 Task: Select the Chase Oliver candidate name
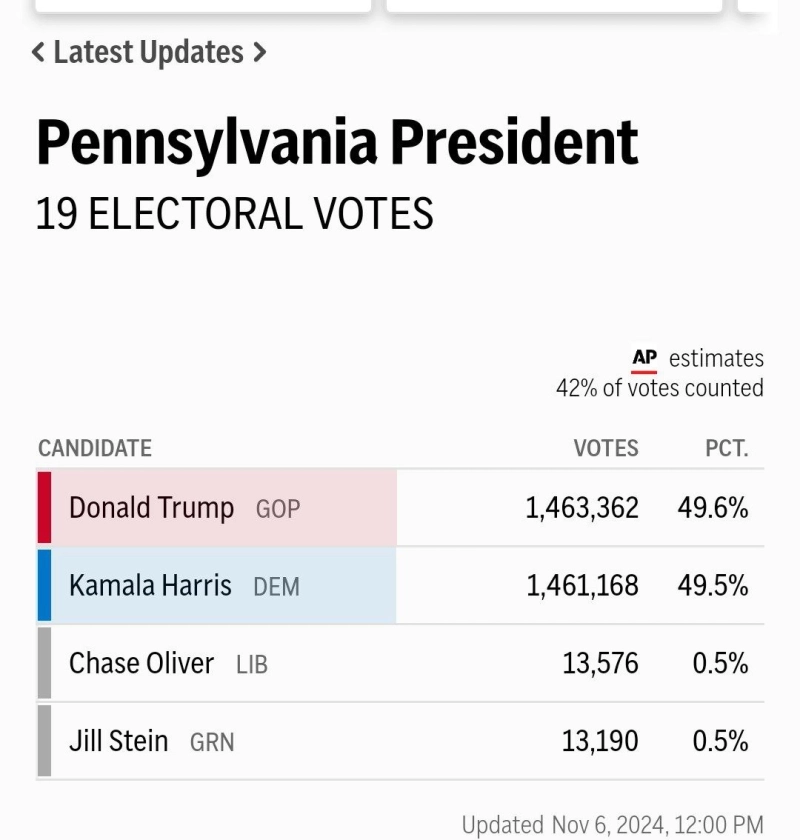click(x=141, y=663)
